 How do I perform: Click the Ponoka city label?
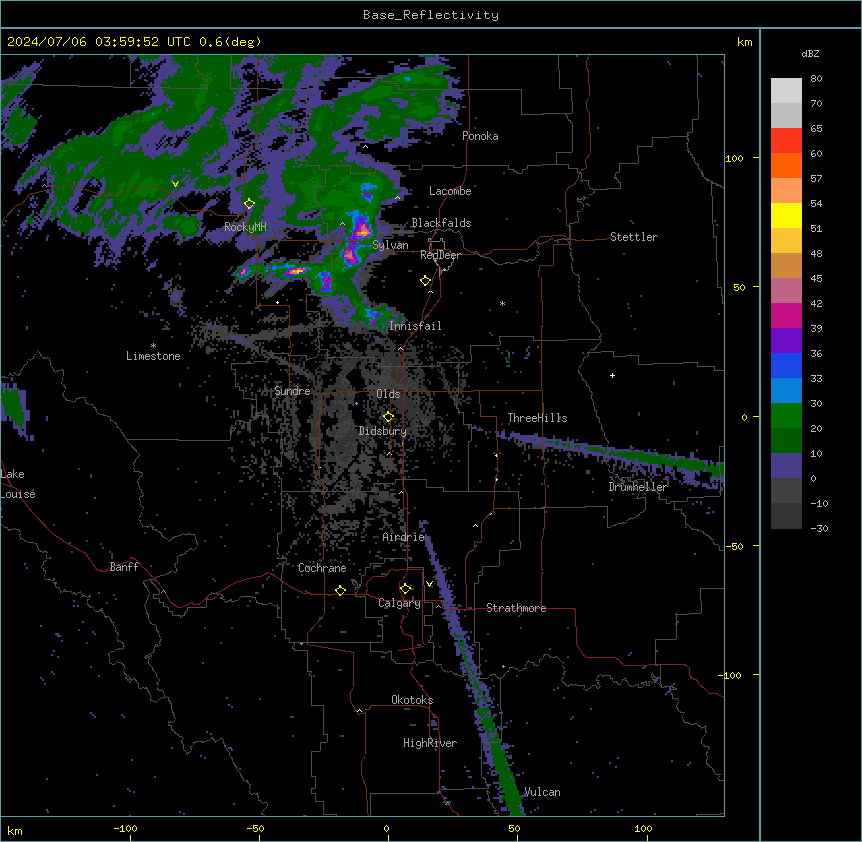[480, 136]
